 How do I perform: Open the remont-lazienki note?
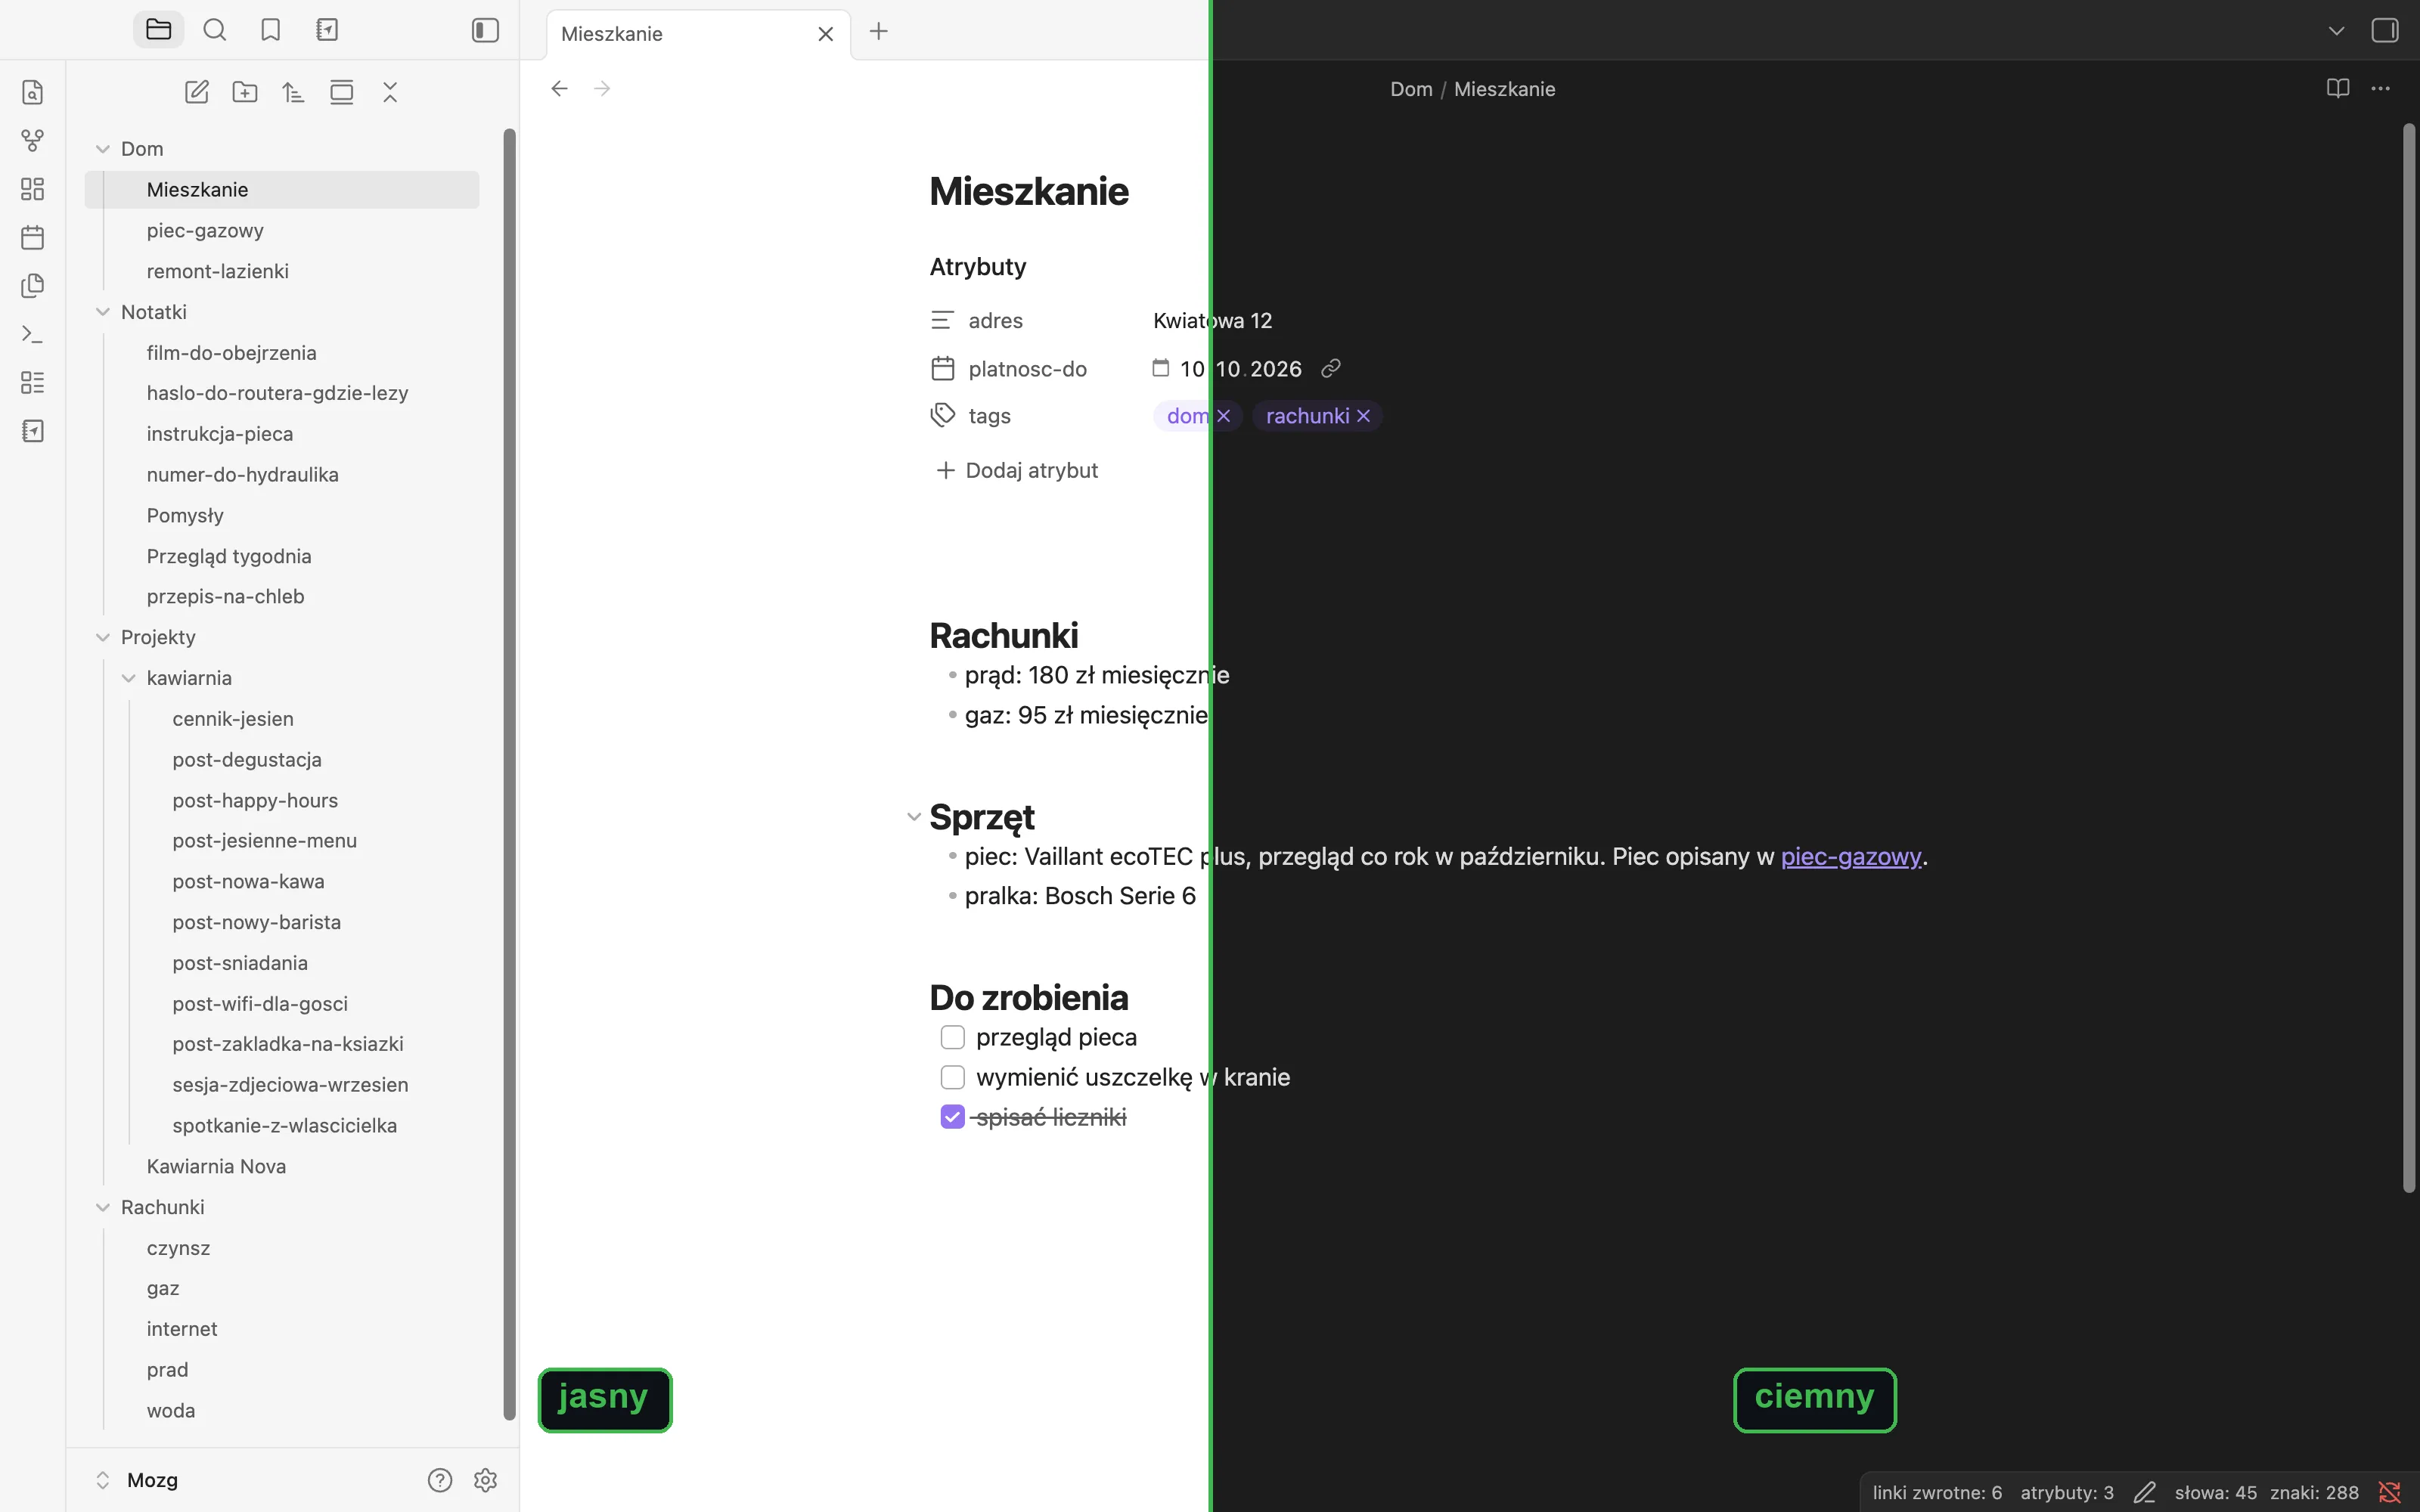tap(282, 271)
